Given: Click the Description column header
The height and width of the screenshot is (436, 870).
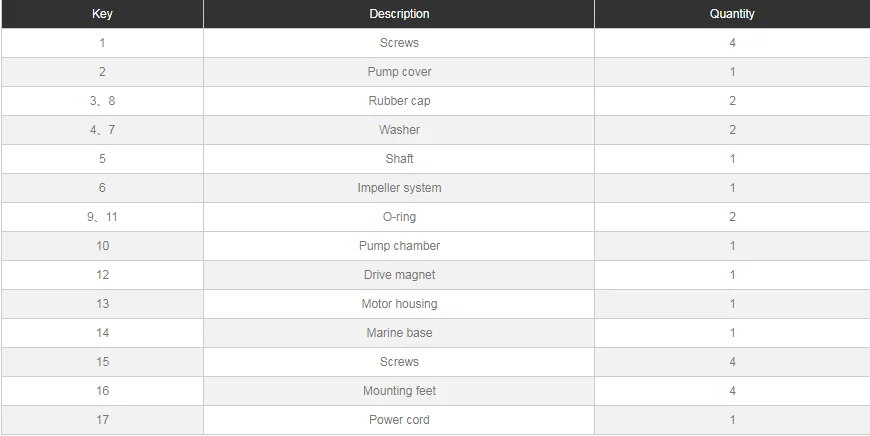Looking at the screenshot, I should click(x=399, y=14).
